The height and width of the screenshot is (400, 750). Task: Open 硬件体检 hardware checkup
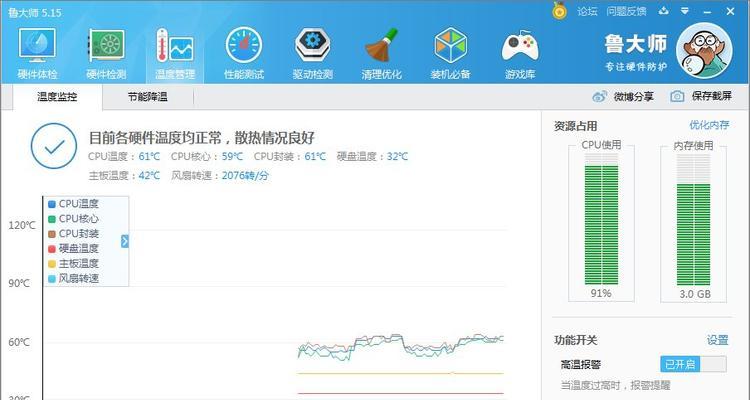tap(37, 54)
